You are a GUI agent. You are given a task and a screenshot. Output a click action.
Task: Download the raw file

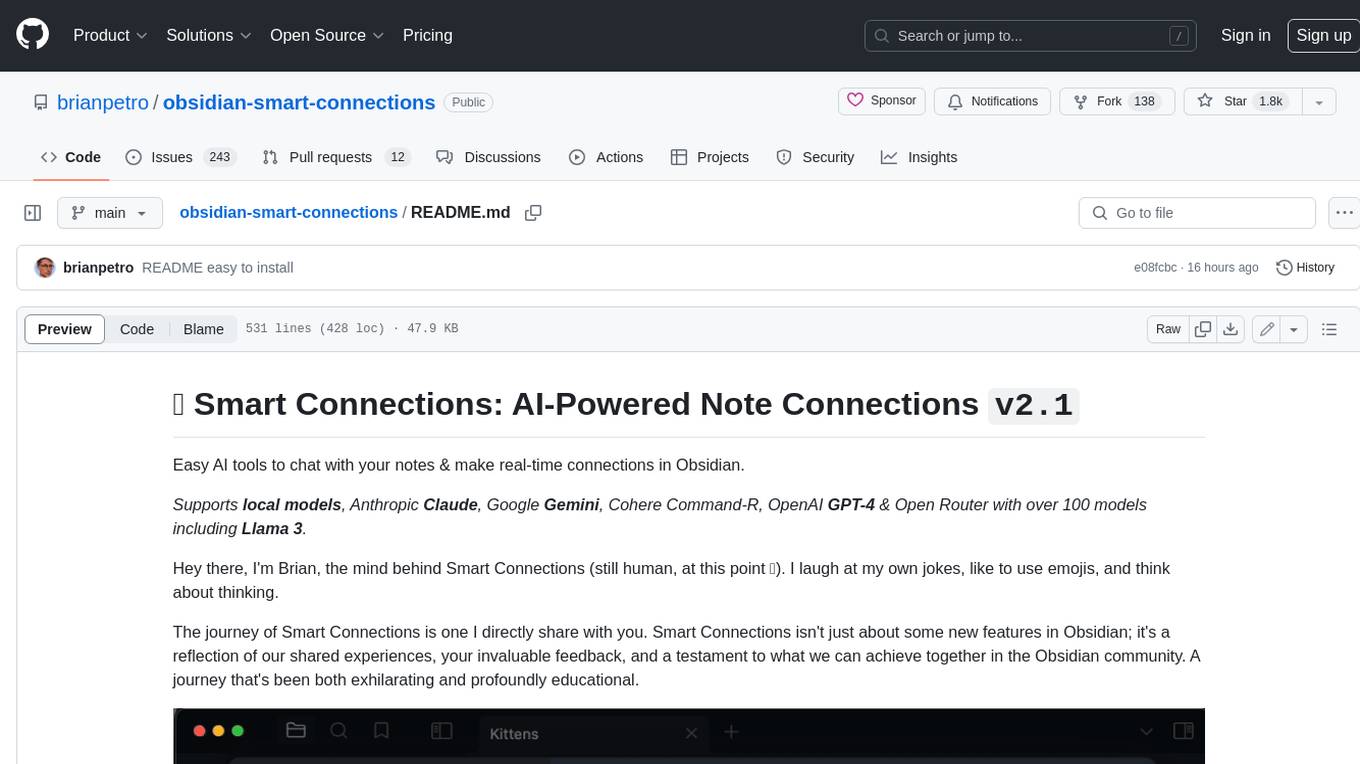[1231, 329]
